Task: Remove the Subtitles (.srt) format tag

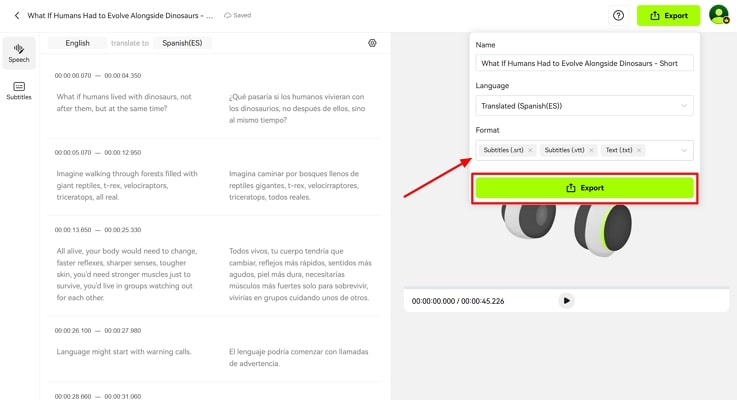Action: [530, 150]
